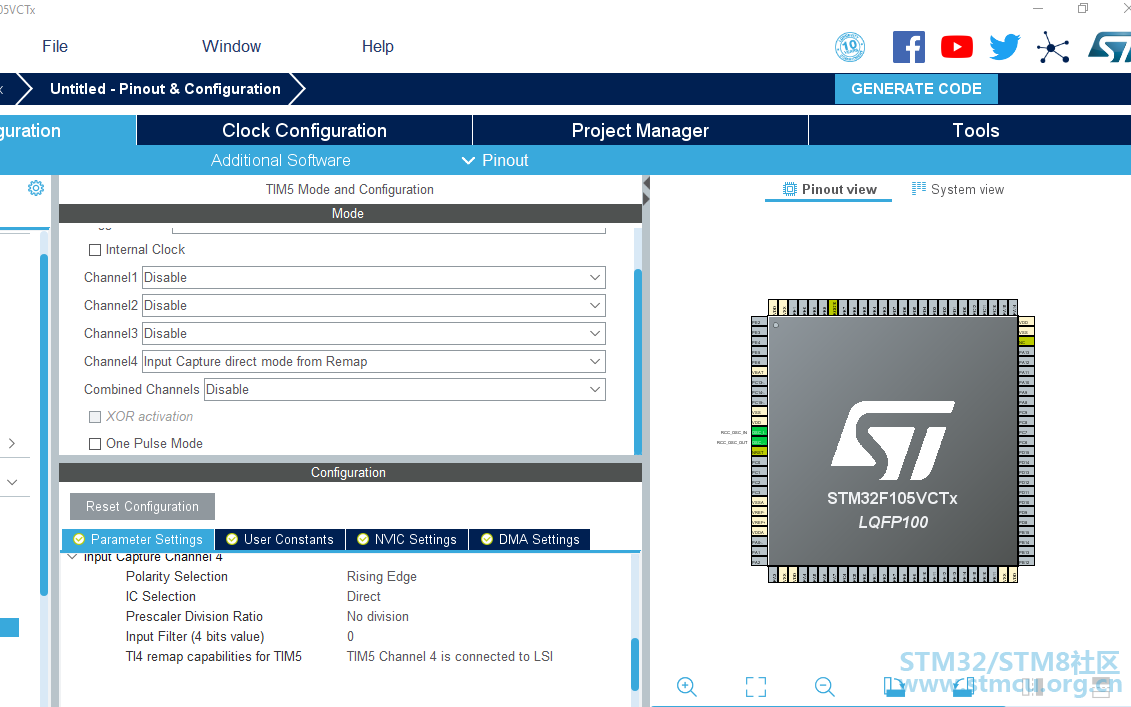Screen dimensions: 1131x707
Task: Click the Prescaler Division Ratio label
Action: [x=194, y=617]
